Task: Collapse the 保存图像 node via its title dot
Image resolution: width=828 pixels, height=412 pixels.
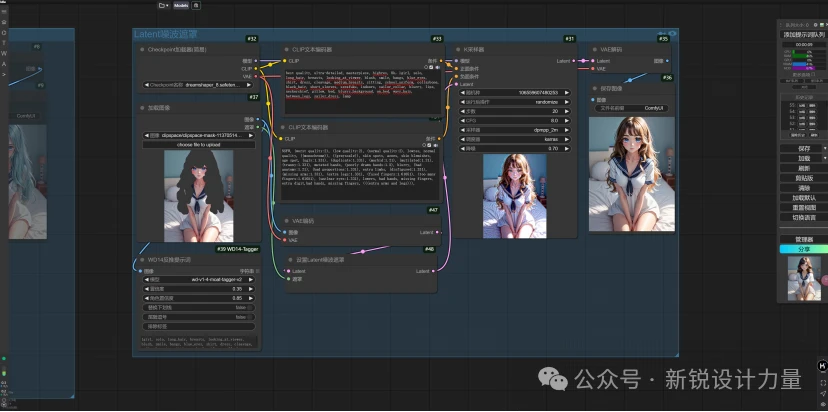Action: pos(595,89)
